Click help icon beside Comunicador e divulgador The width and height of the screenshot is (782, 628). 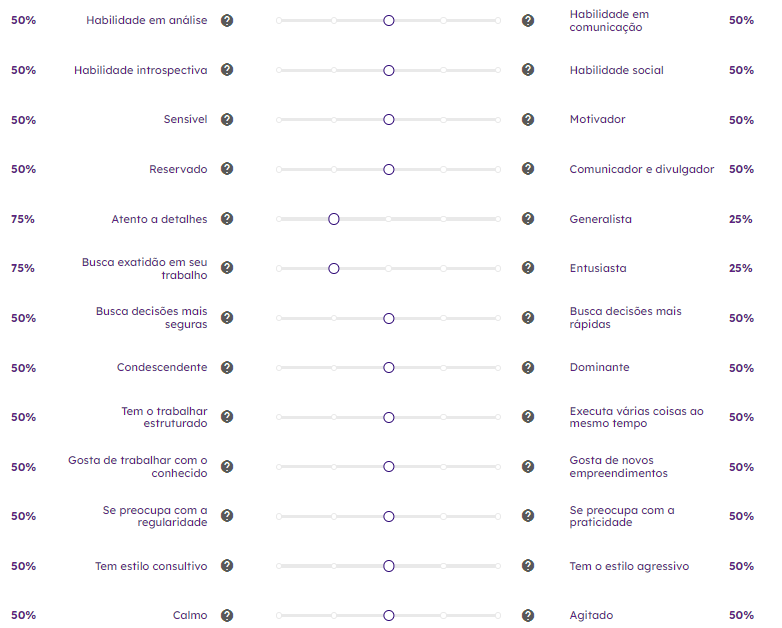[x=528, y=169]
